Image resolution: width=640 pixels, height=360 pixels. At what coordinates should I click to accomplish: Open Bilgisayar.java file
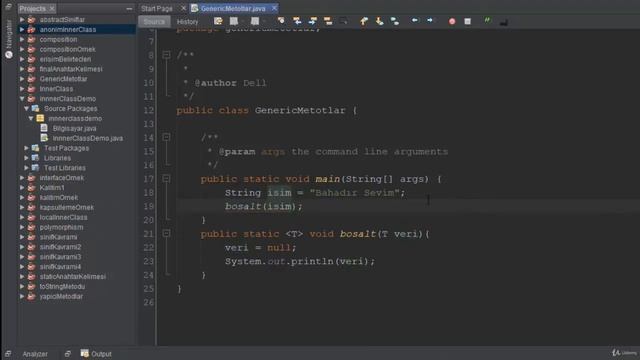pyautogui.click(x=74, y=128)
